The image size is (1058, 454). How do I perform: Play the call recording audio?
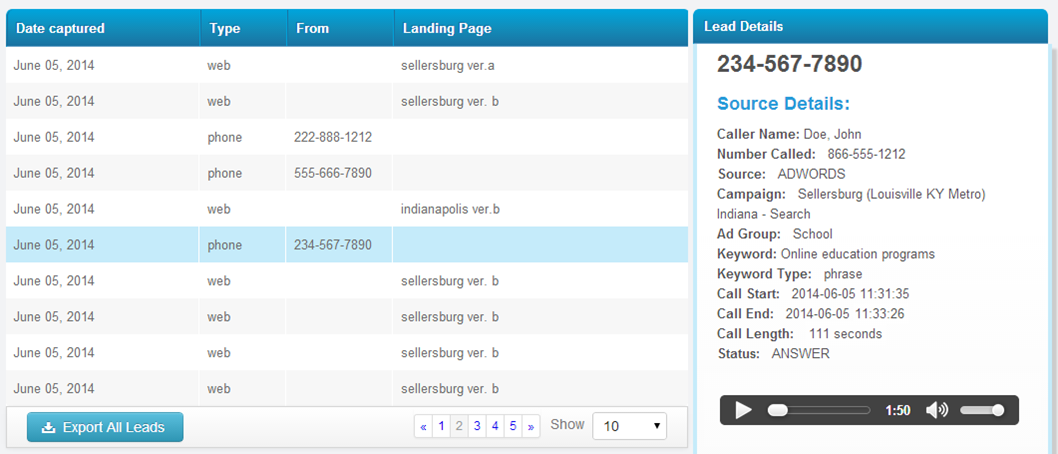[743, 410]
